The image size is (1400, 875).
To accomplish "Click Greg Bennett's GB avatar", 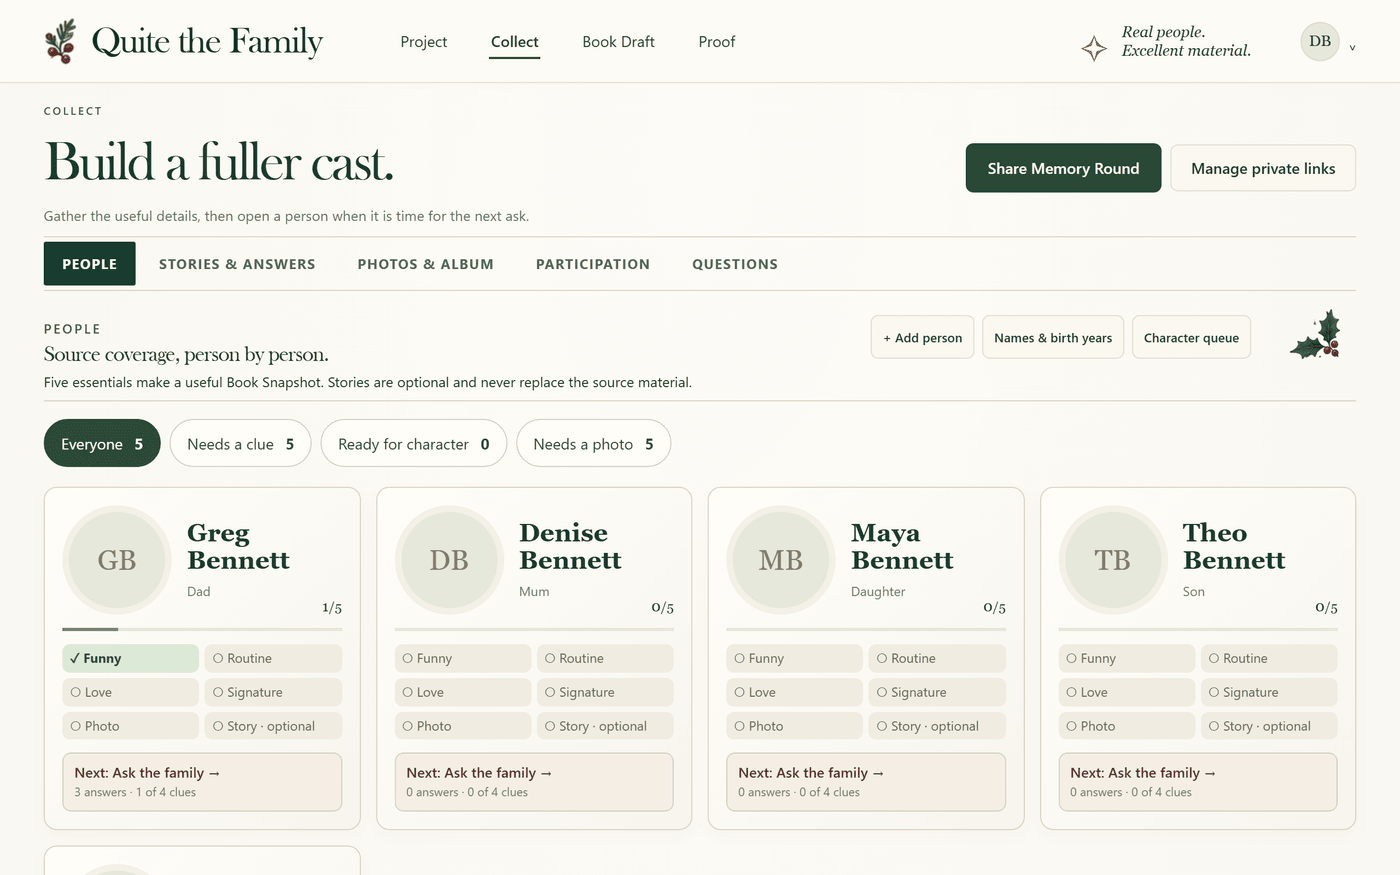I will tap(116, 560).
